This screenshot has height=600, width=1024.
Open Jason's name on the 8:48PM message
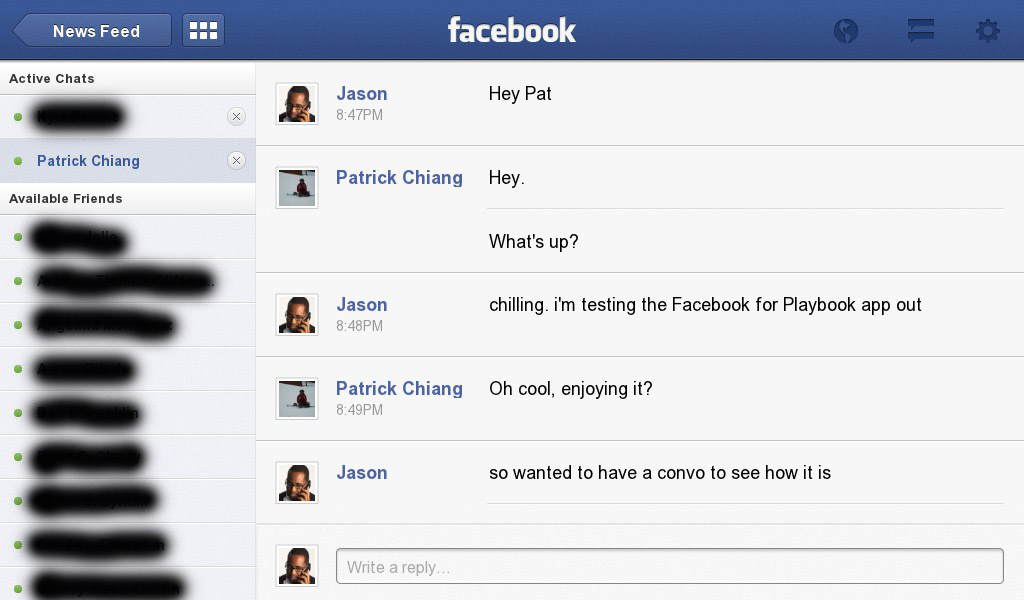click(x=361, y=305)
